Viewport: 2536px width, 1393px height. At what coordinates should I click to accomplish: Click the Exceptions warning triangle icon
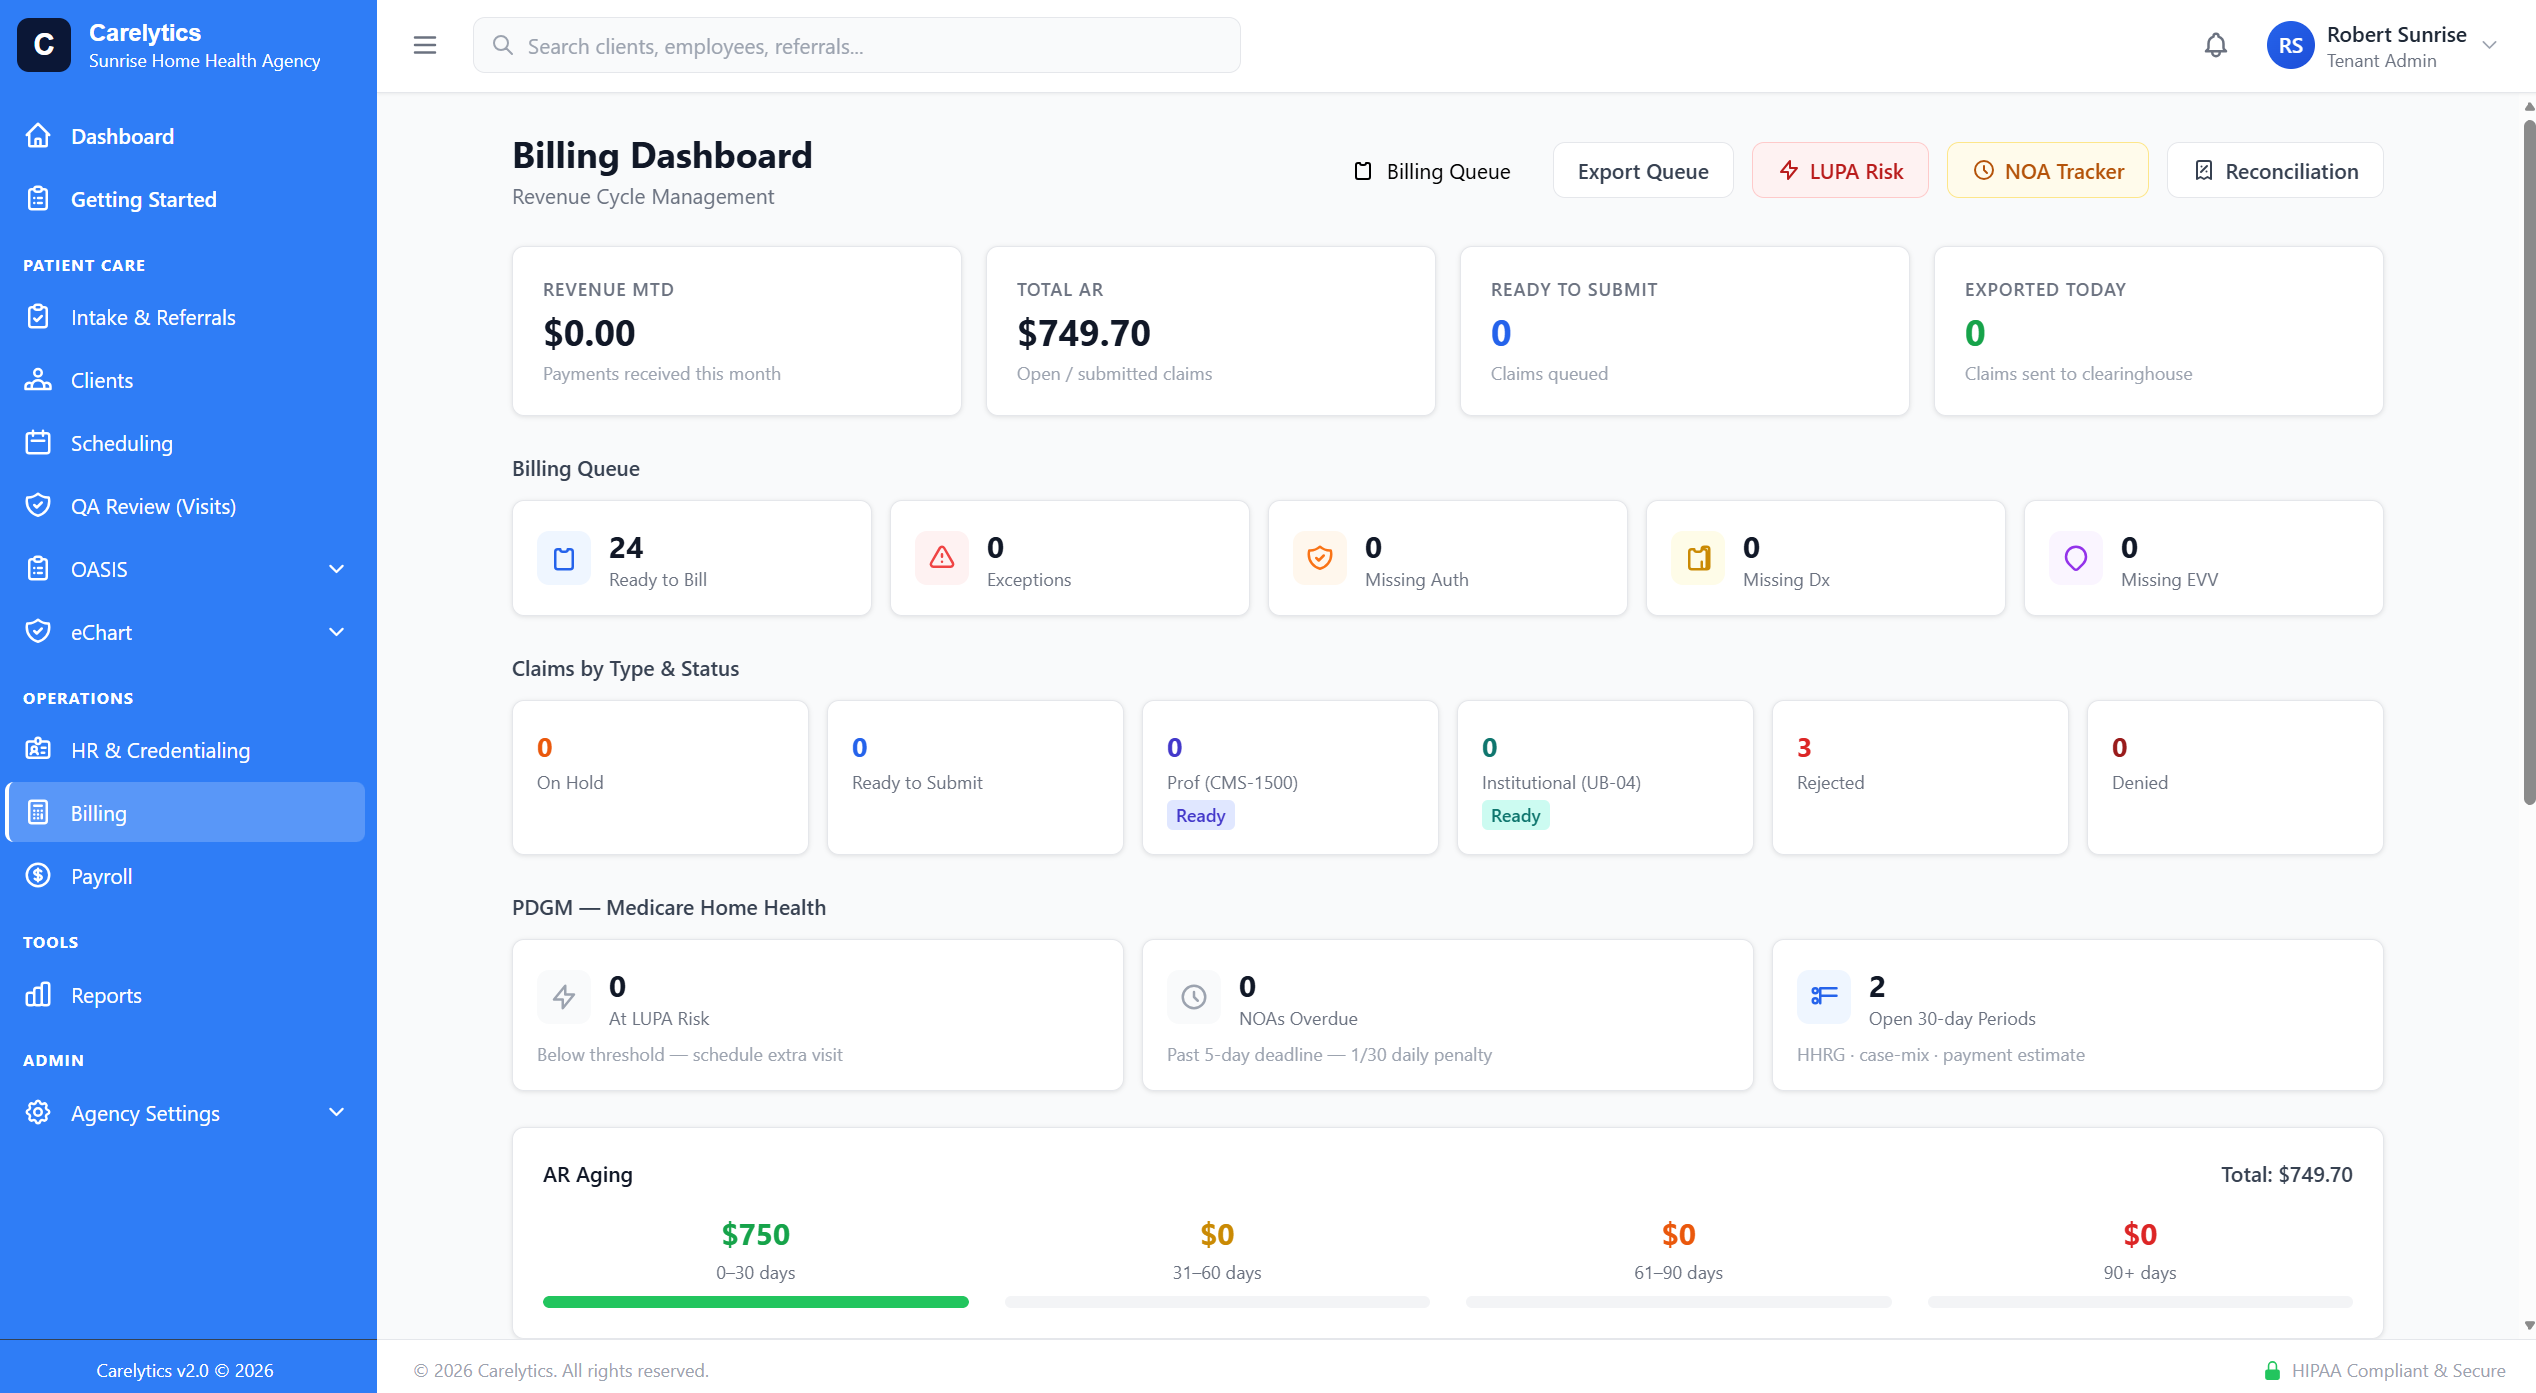coord(942,558)
